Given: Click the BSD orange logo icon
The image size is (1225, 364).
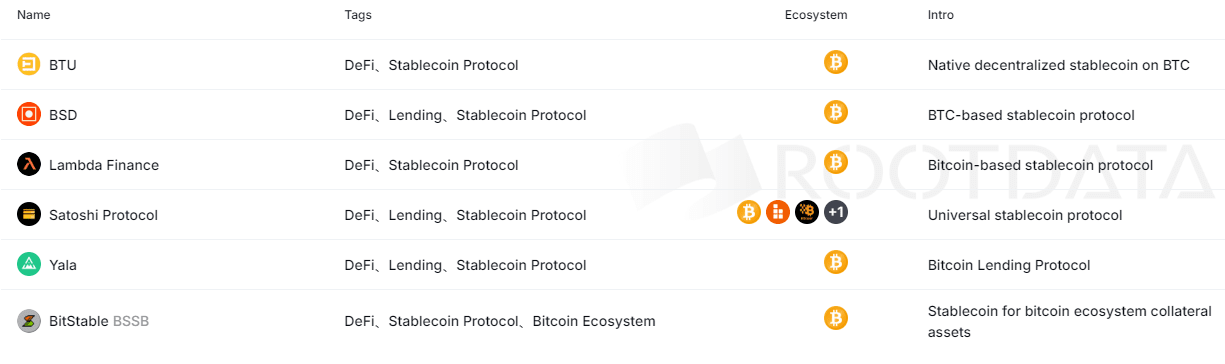Looking at the screenshot, I should [x=29, y=115].
